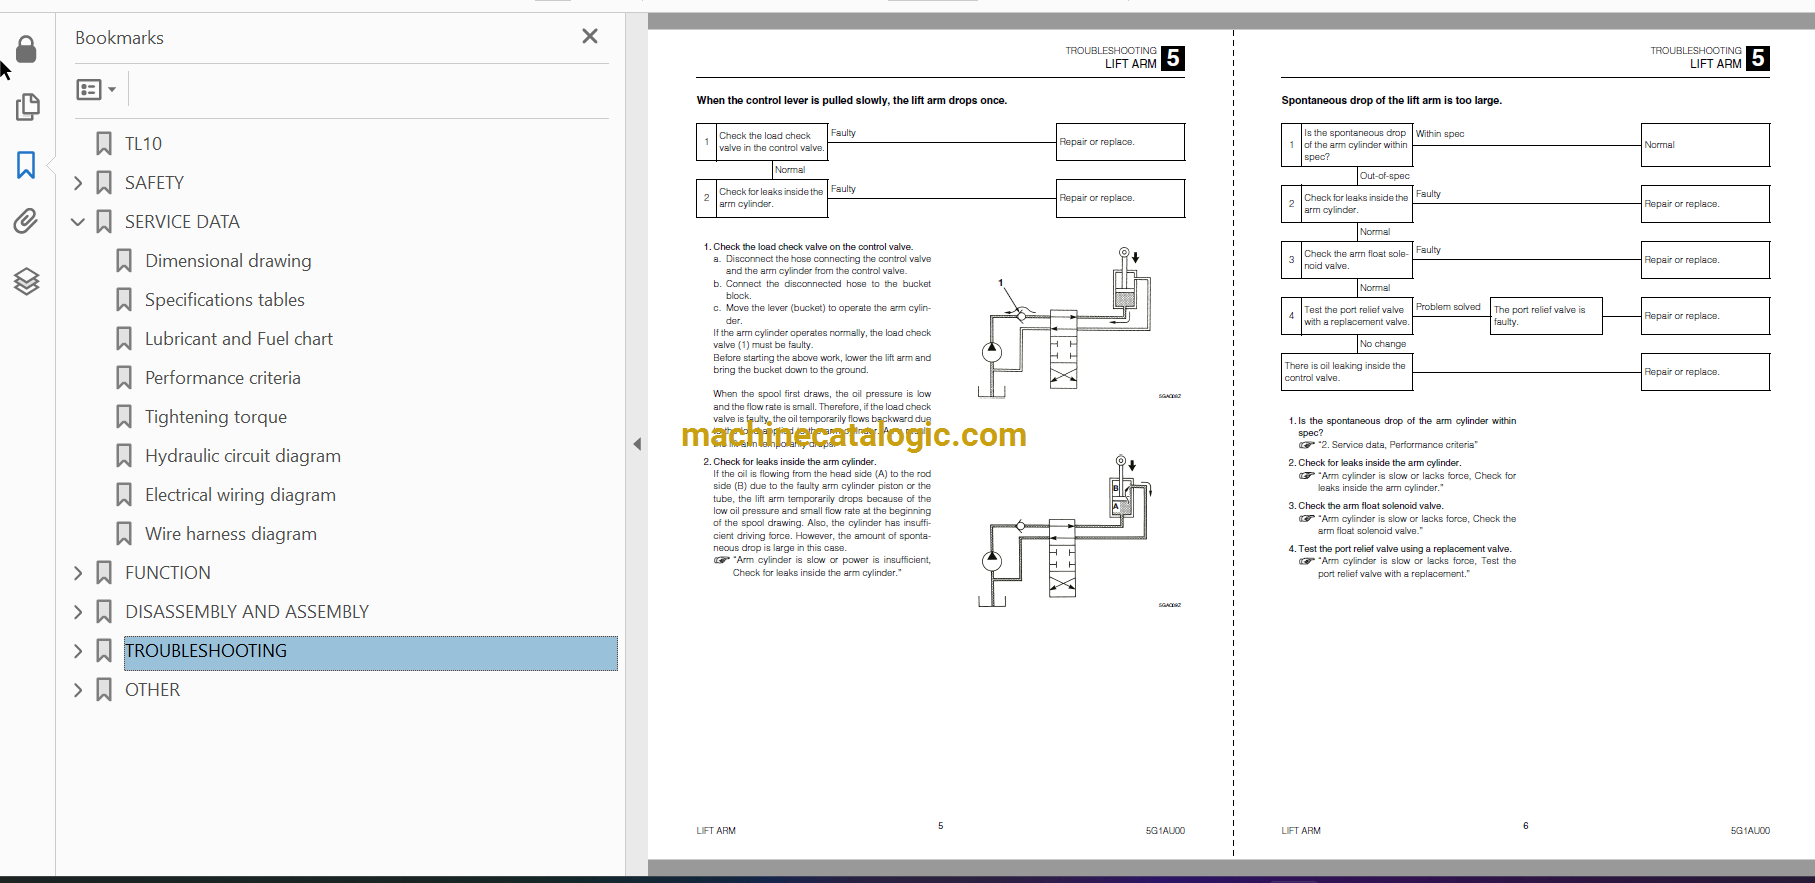The width and height of the screenshot is (1815, 883).
Task: Open the Layers panel icon
Action: pos(27,282)
